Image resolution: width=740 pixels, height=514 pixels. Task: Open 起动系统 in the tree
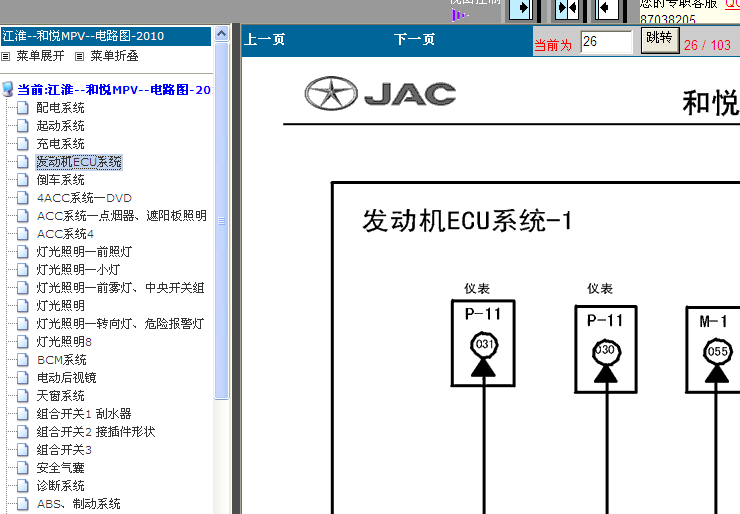(x=60, y=126)
